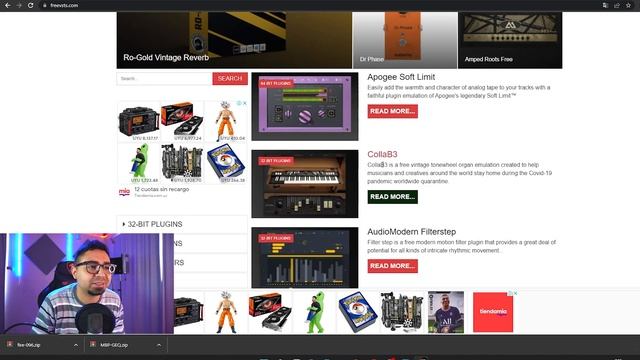Click the search text field
This screenshot has width=640, height=360.
click(164, 79)
